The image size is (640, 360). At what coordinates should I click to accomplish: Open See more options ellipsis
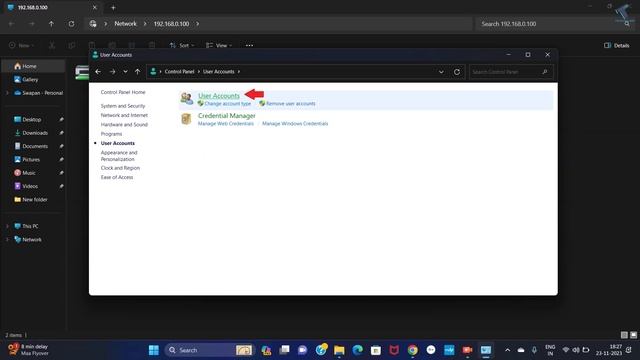pos(249,45)
